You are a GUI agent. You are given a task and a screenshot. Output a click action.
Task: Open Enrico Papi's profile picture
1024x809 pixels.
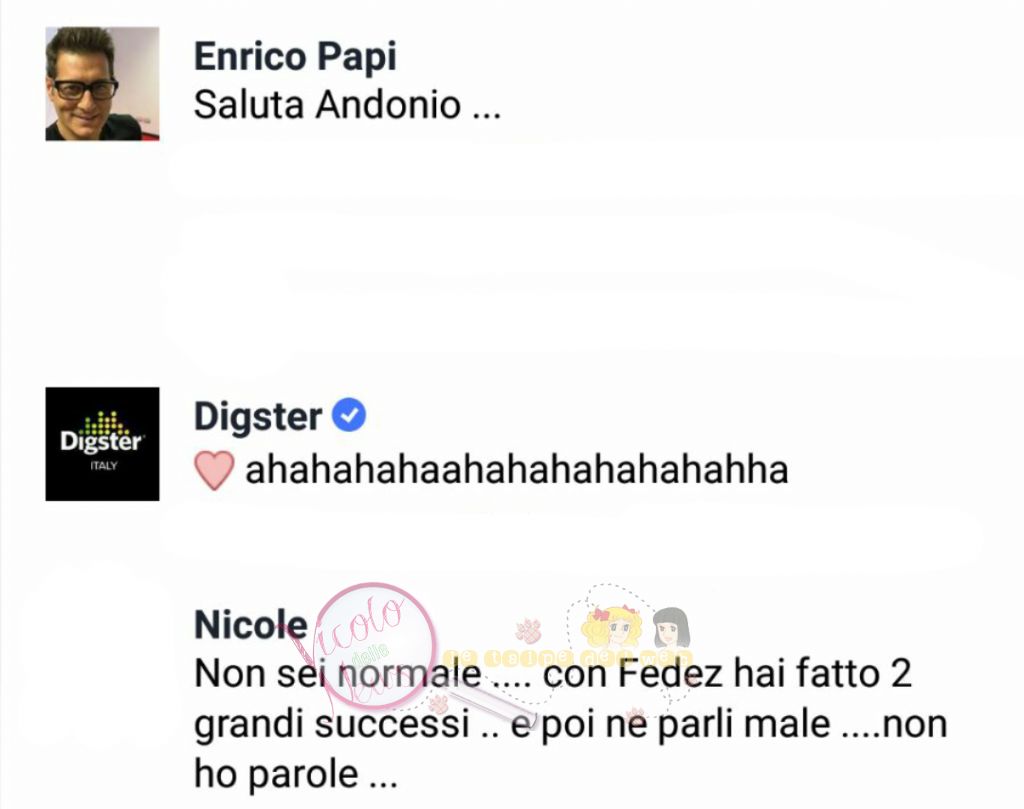click(103, 84)
